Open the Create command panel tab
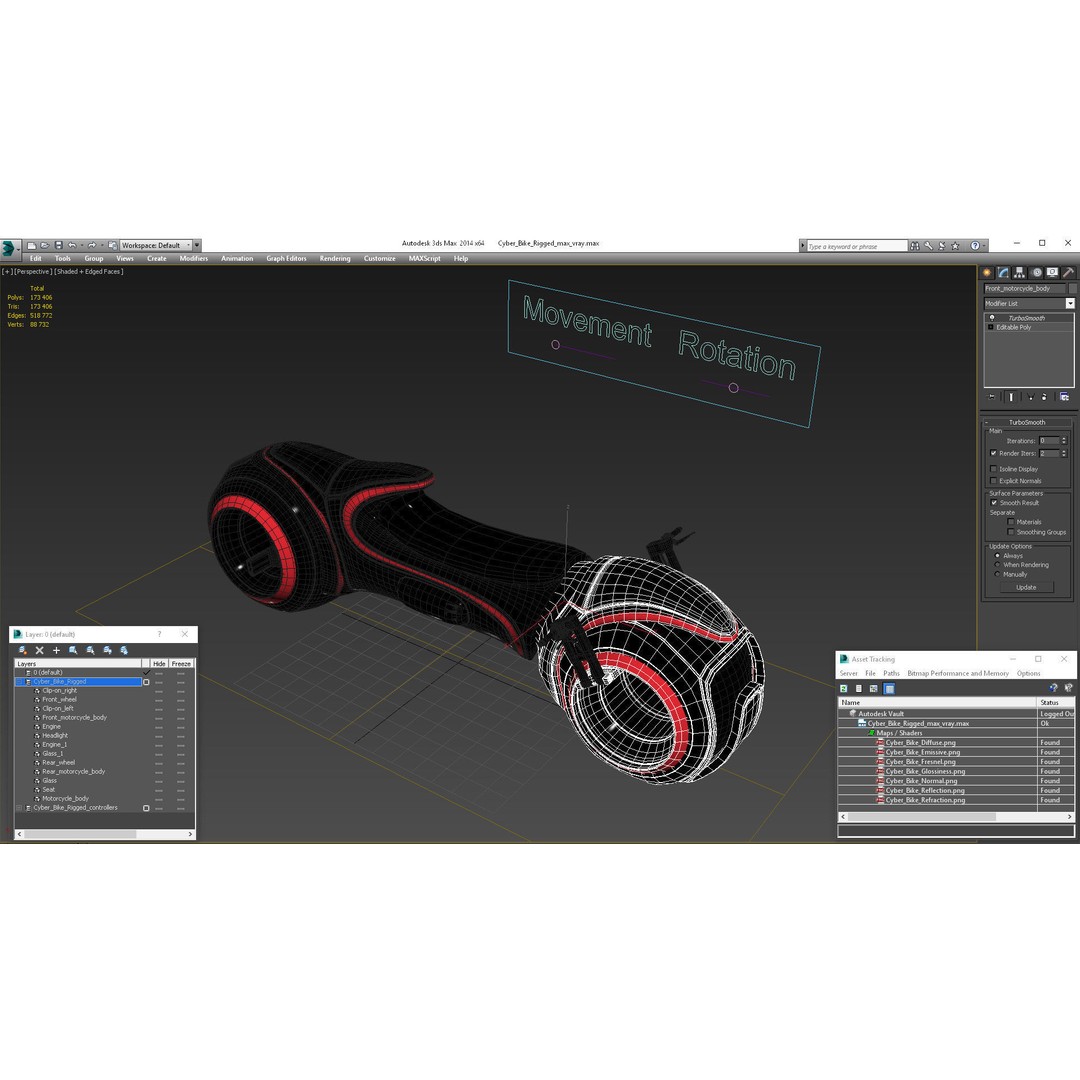This screenshot has width=1080, height=1080. pos(987,273)
